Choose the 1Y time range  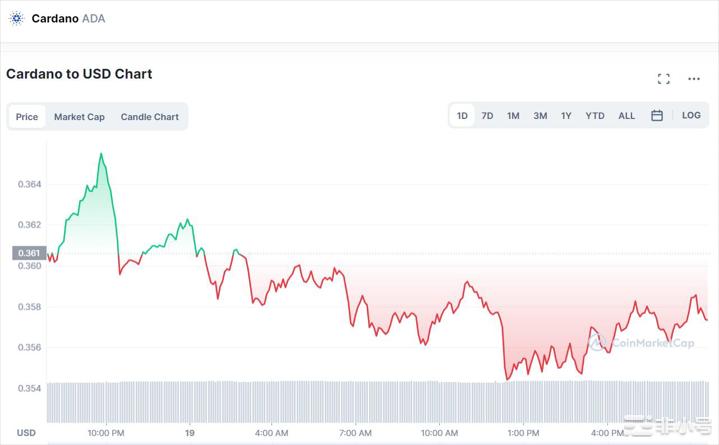[x=566, y=116]
